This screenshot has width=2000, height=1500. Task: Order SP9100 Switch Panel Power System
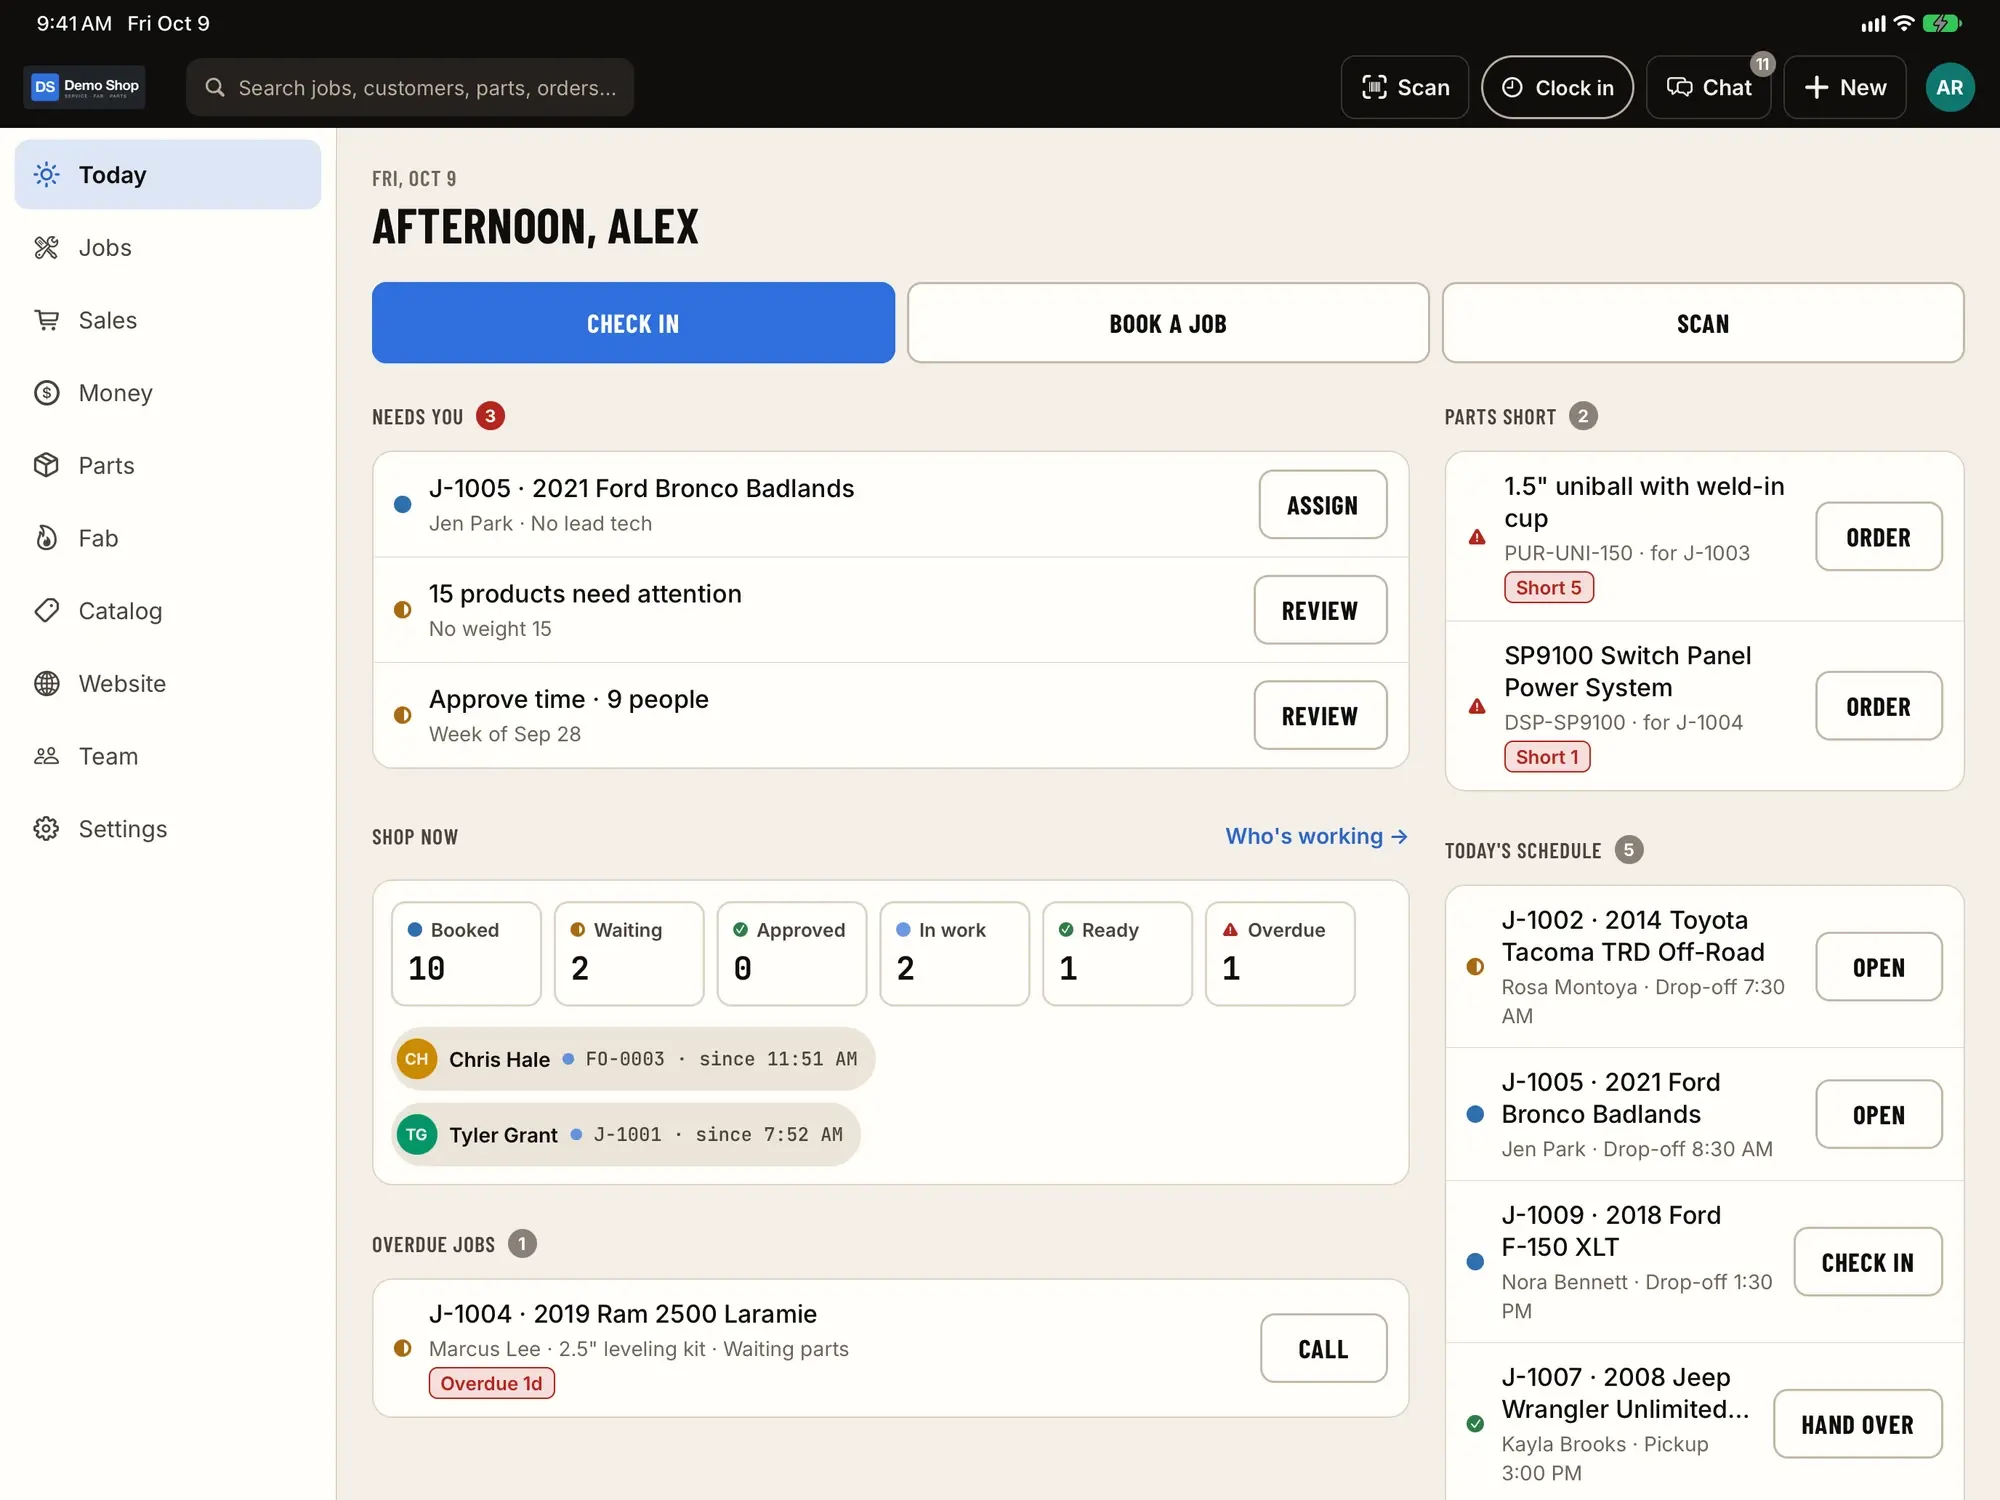(x=1878, y=706)
